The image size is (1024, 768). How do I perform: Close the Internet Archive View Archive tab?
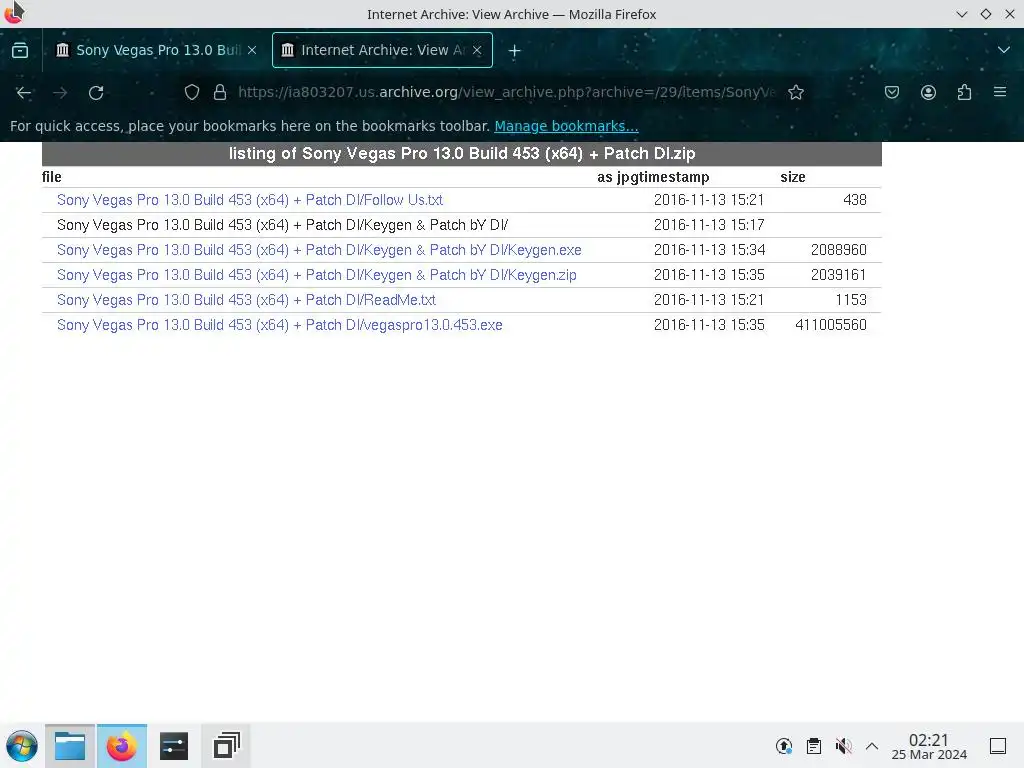pos(477,50)
